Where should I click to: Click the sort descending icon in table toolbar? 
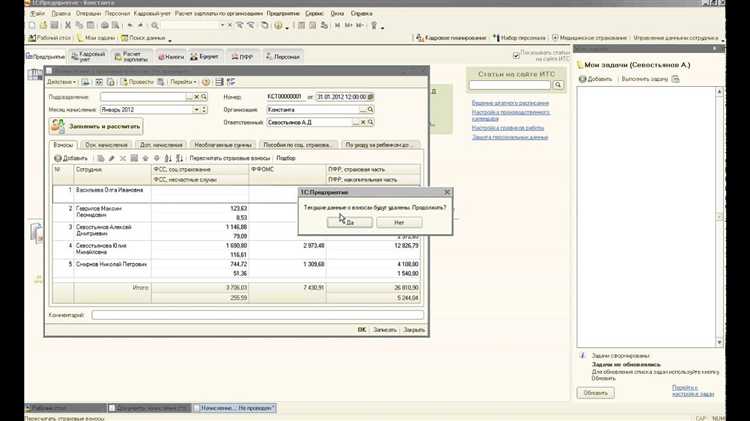click(179, 158)
